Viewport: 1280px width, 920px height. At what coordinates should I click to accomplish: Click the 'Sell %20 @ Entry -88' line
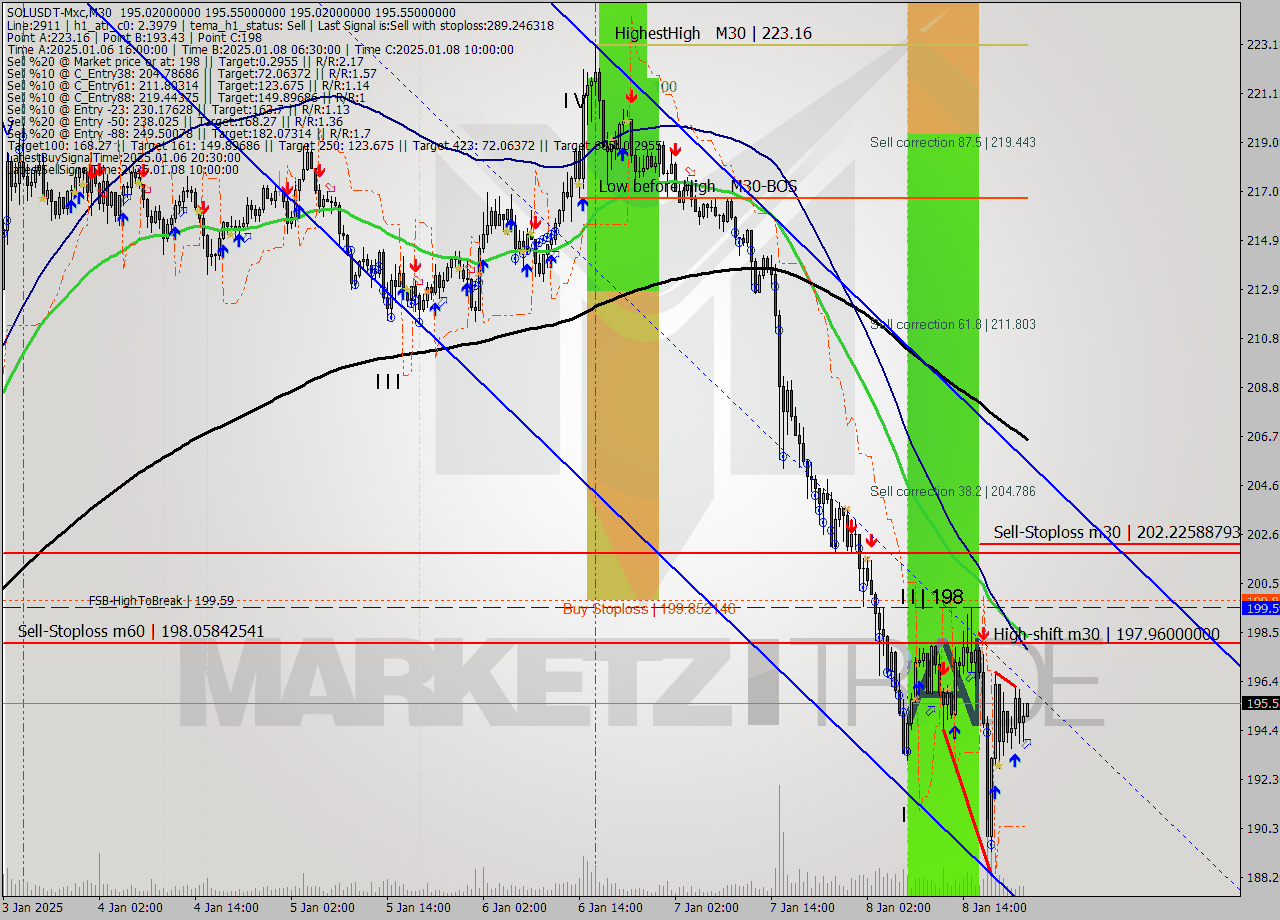(187, 134)
